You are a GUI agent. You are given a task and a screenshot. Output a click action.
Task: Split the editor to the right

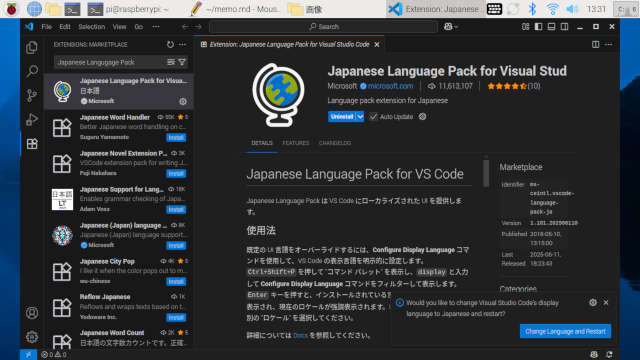click(x=596, y=44)
